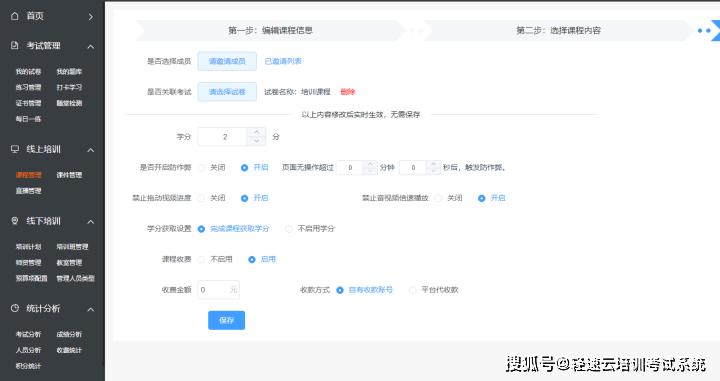Go to step 第一步：编辑课程信息
The image size is (720, 381).
270,30
